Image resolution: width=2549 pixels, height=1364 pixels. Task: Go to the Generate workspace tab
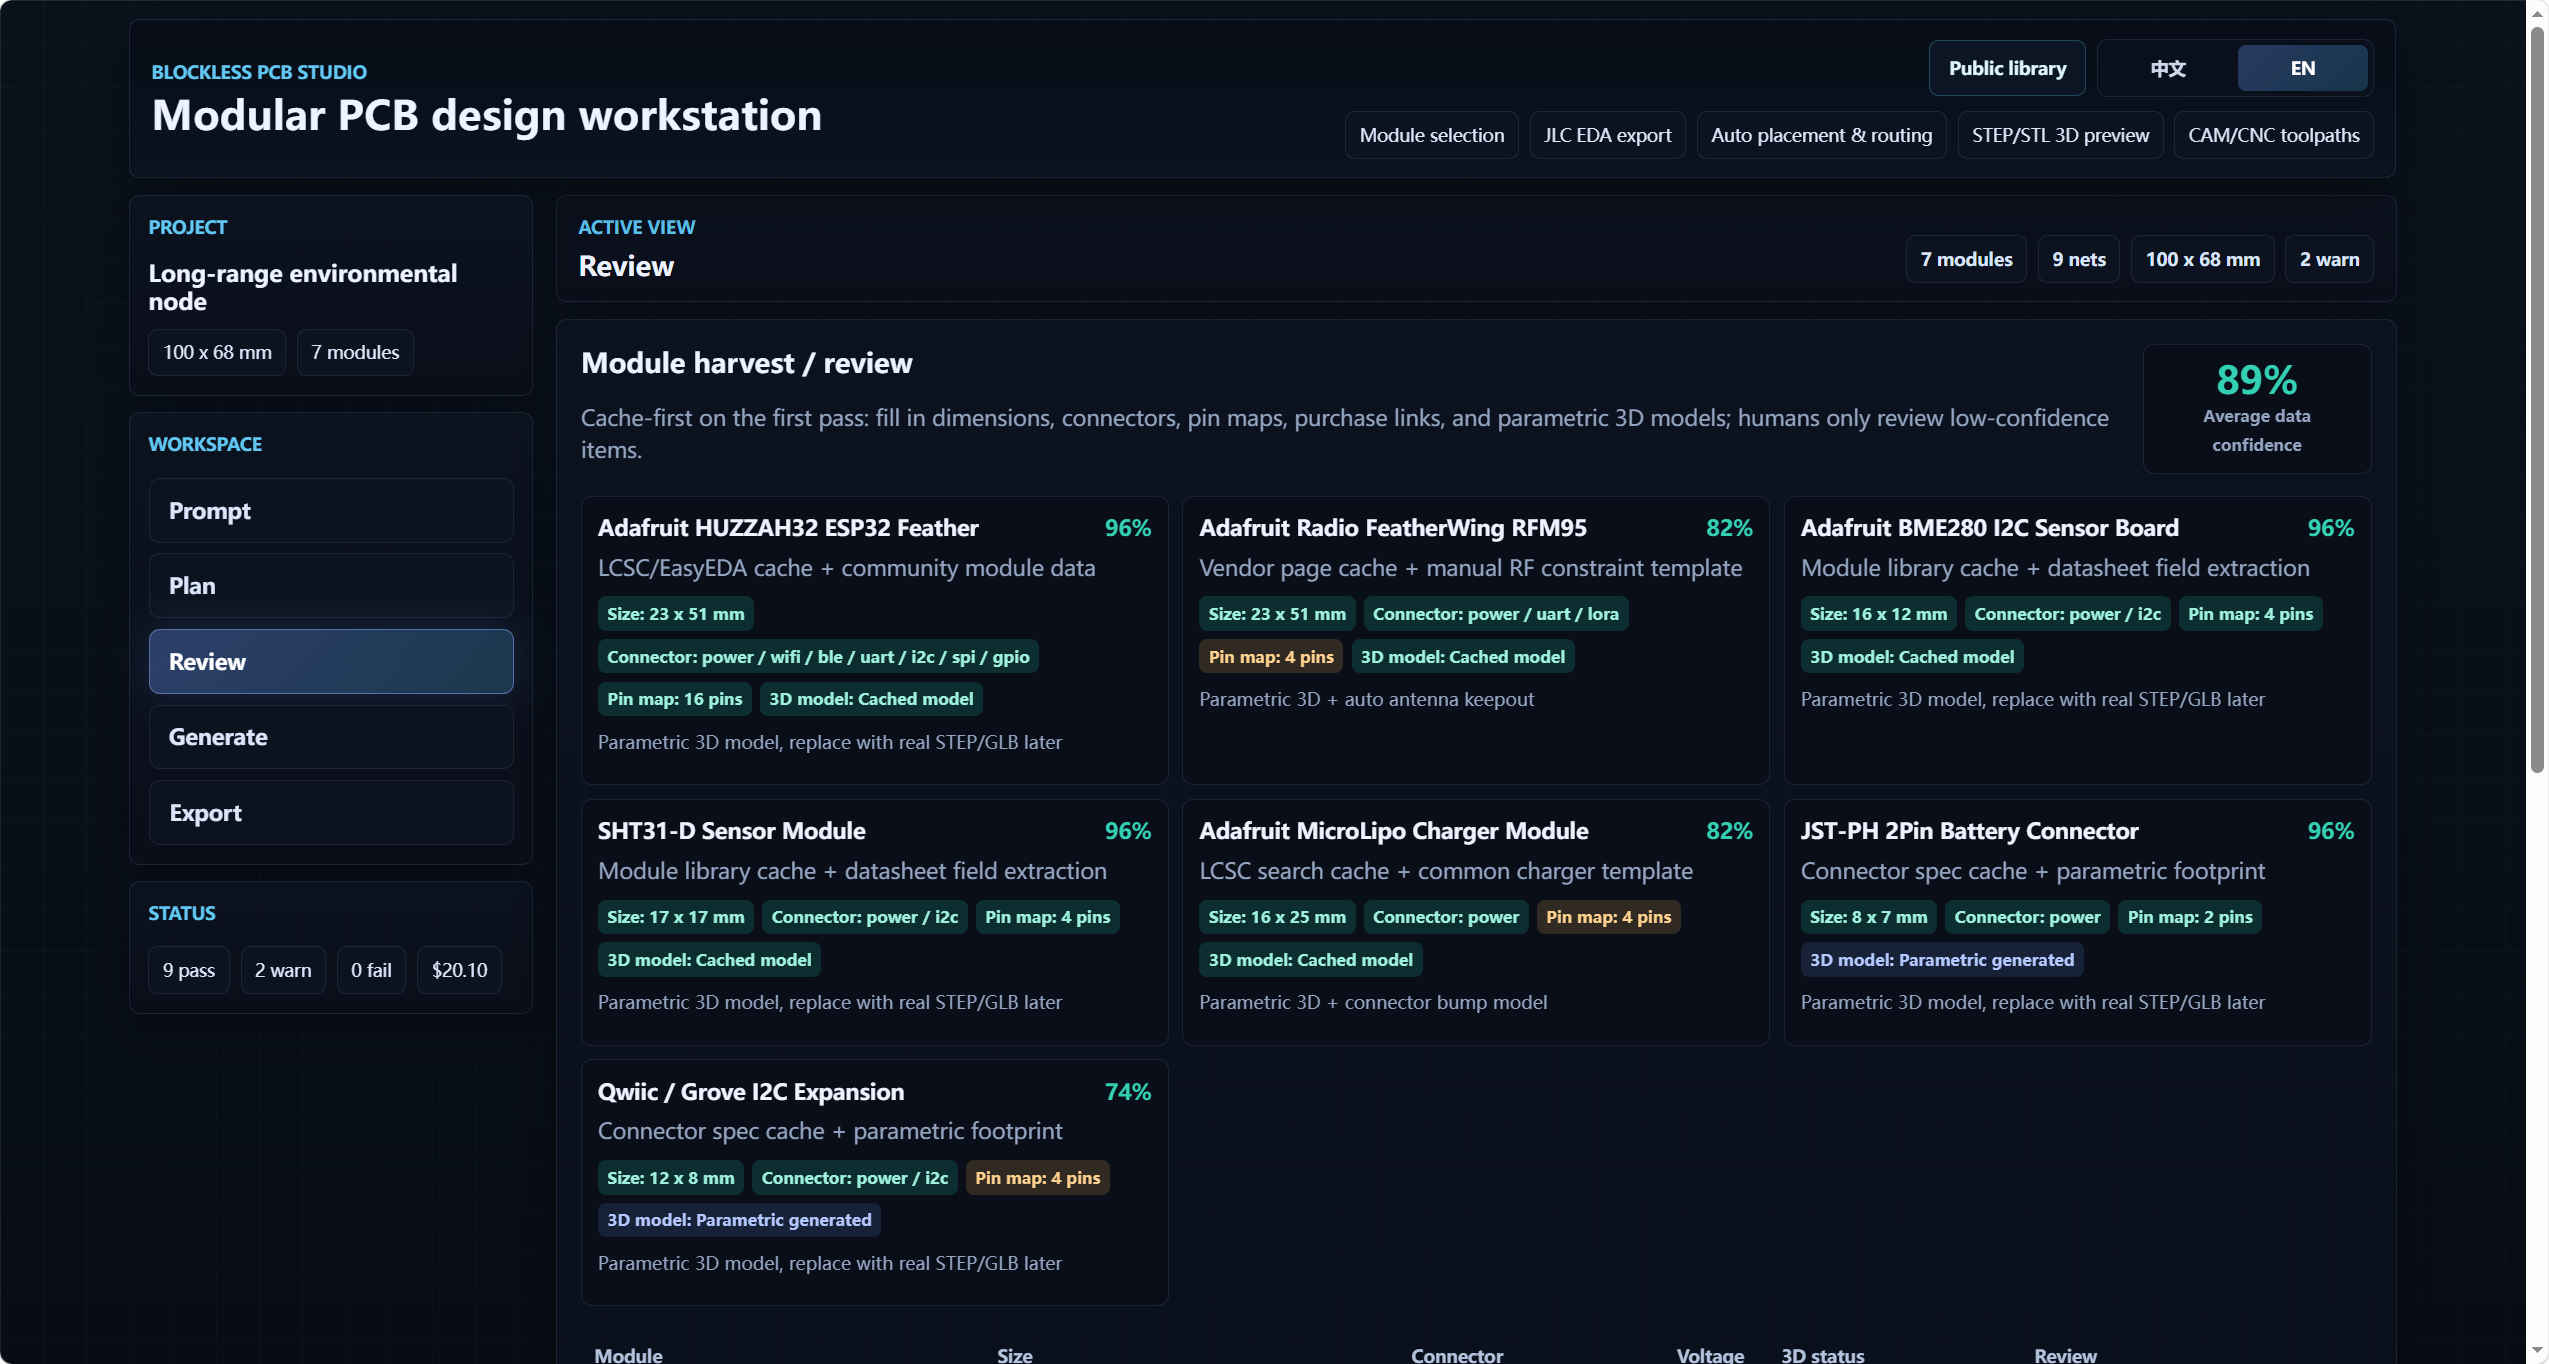331,737
